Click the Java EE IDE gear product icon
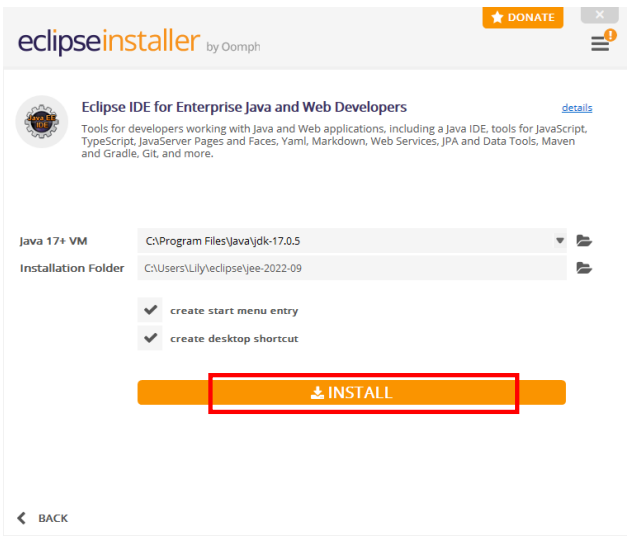The image size is (642, 536). coord(42,122)
